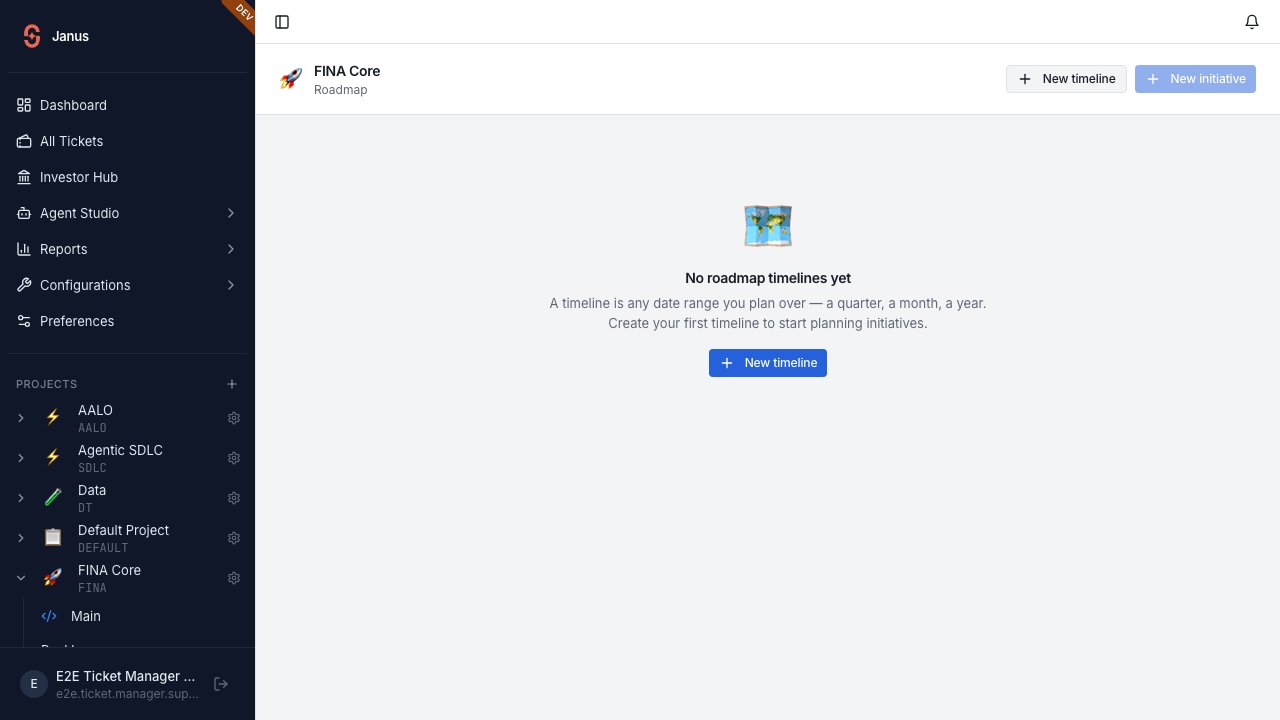Collapse the FINA Core project tree
Image resolution: width=1280 pixels, height=720 pixels.
pyautogui.click(x=21, y=578)
